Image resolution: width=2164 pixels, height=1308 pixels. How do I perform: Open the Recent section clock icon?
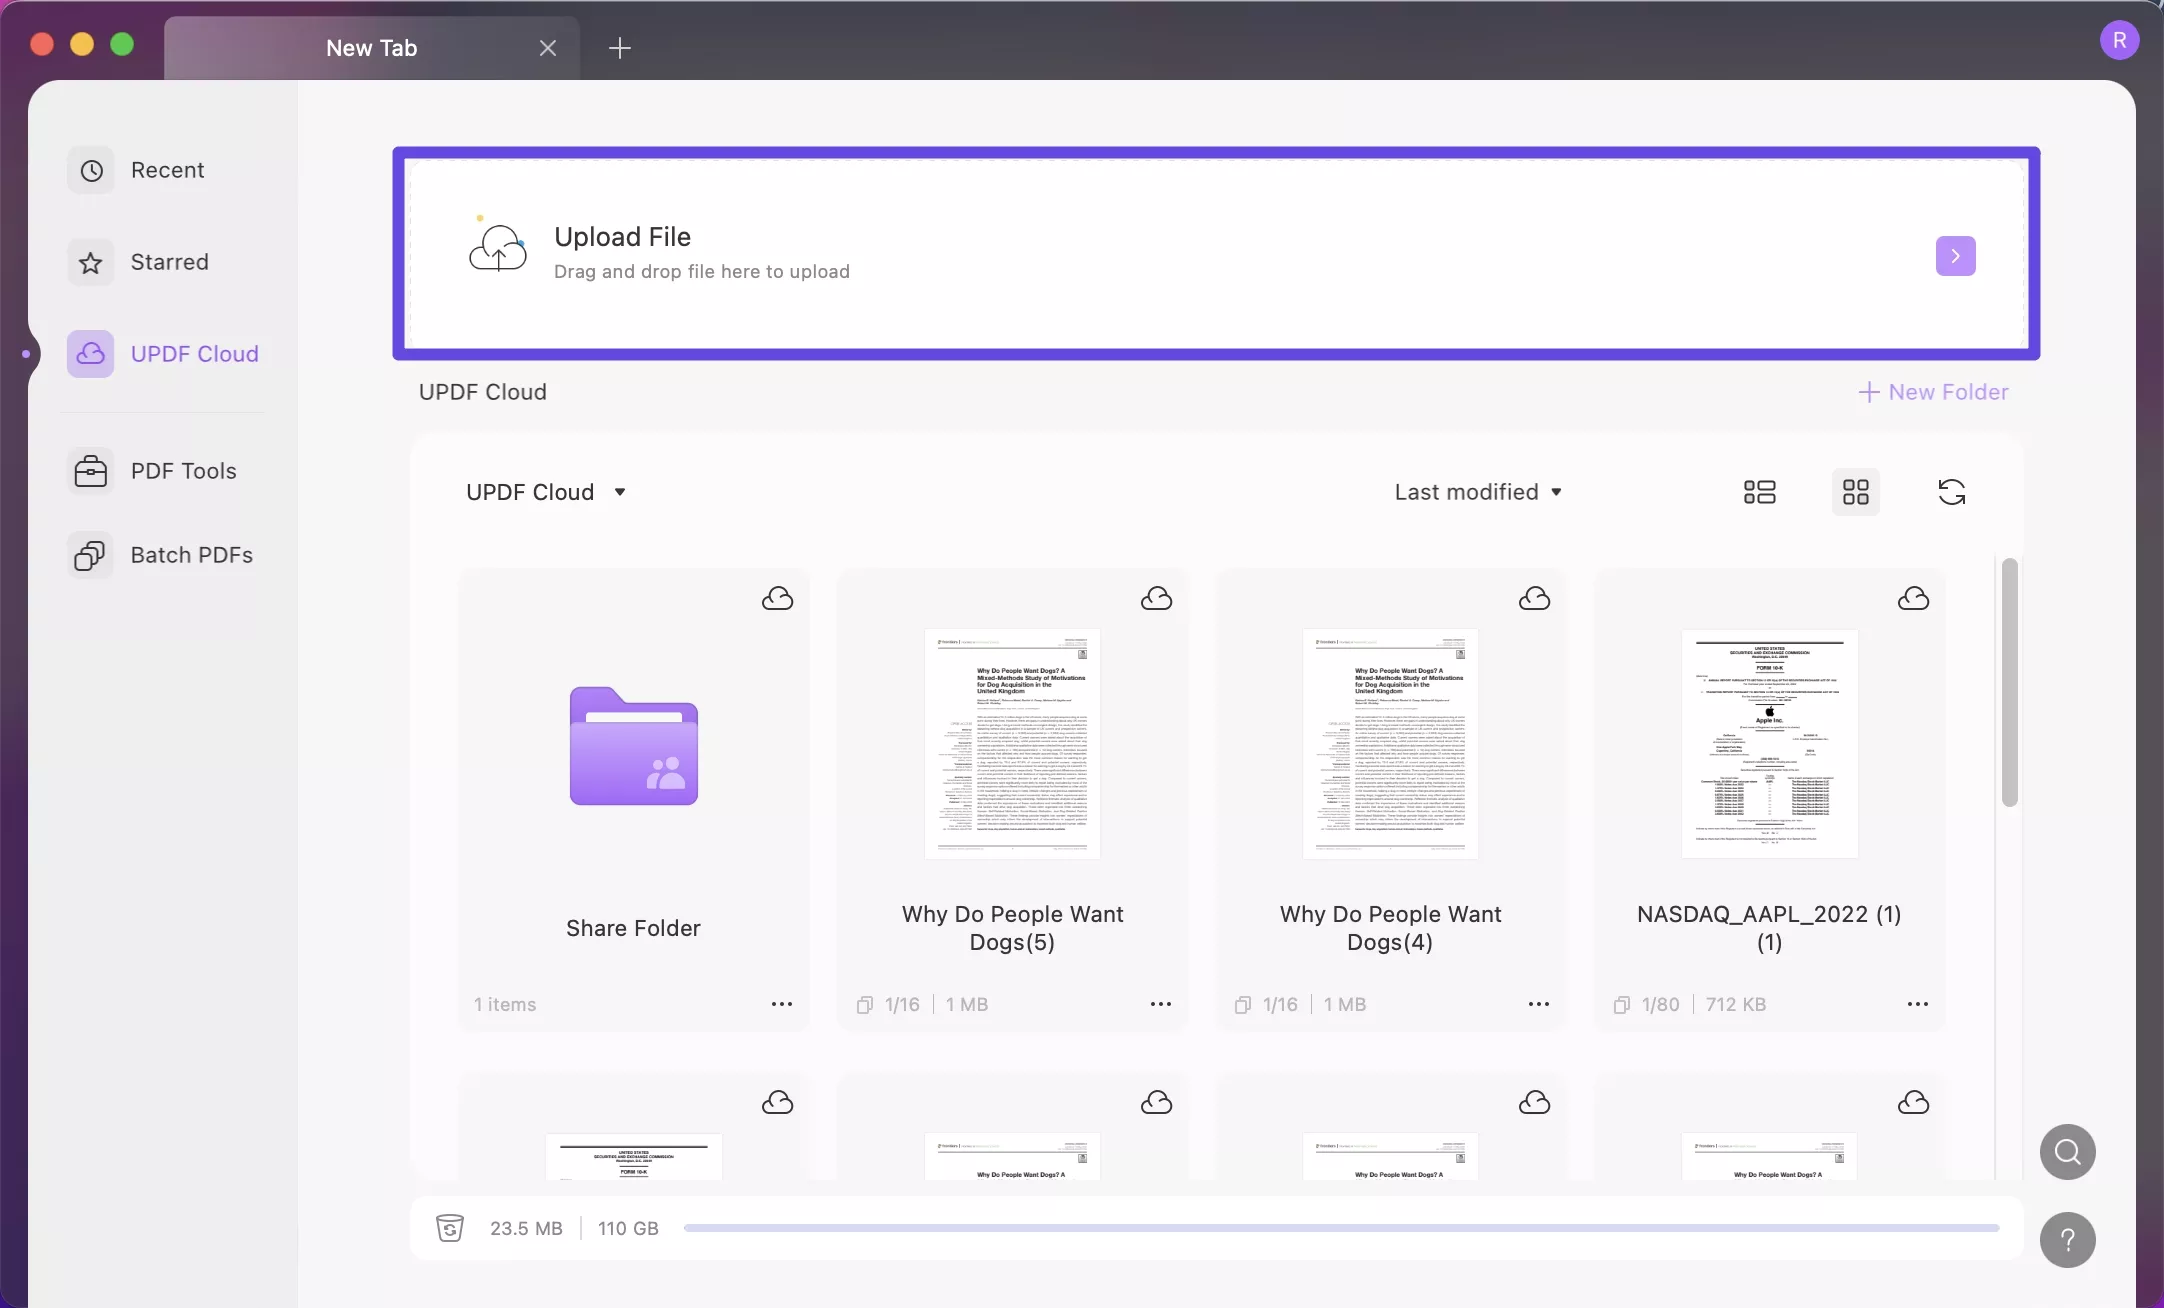point(91,170)
